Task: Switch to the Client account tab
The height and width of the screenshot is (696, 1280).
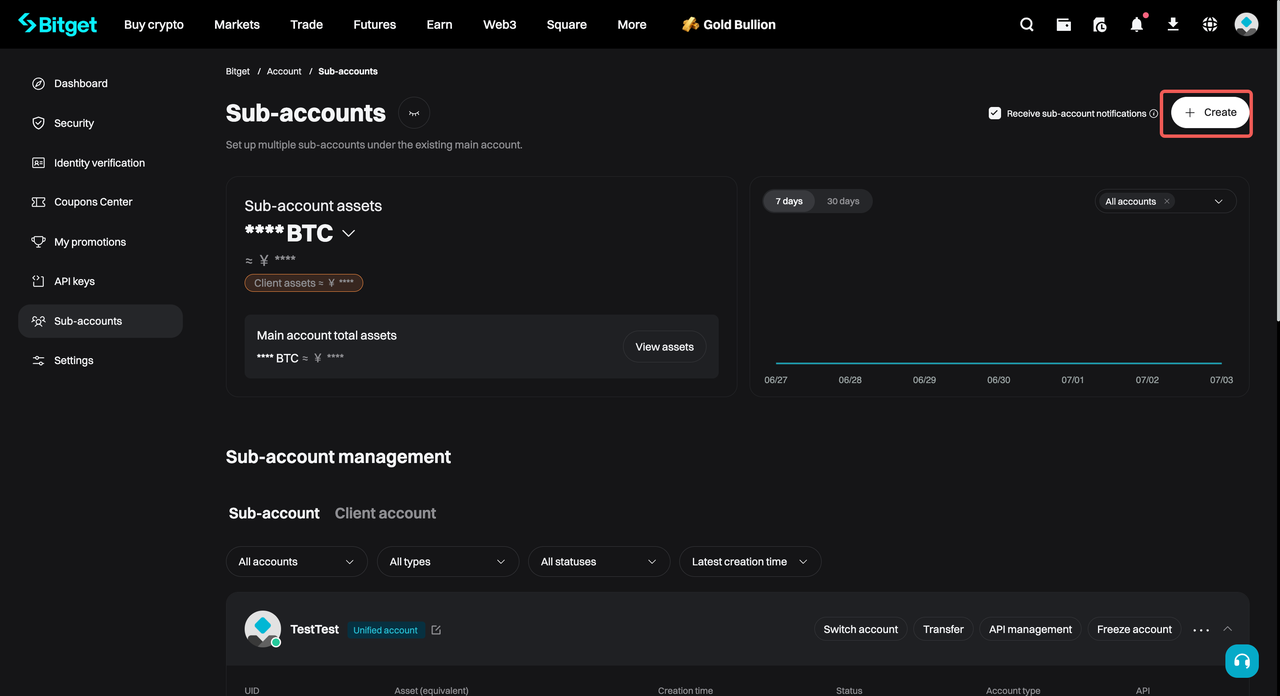Action: point(385,513)
